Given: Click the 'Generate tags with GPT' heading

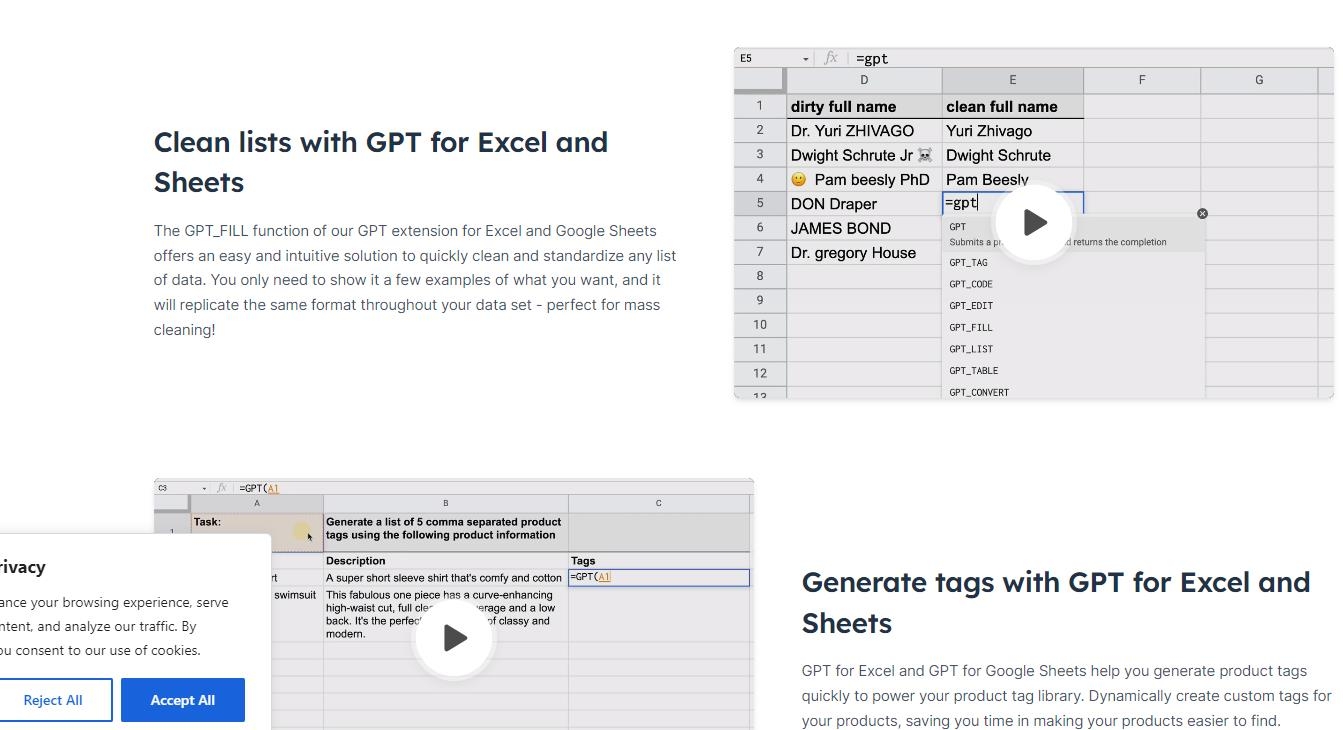Looking at the screenshot, I should pyautogui.click(x=1056, y=602).
